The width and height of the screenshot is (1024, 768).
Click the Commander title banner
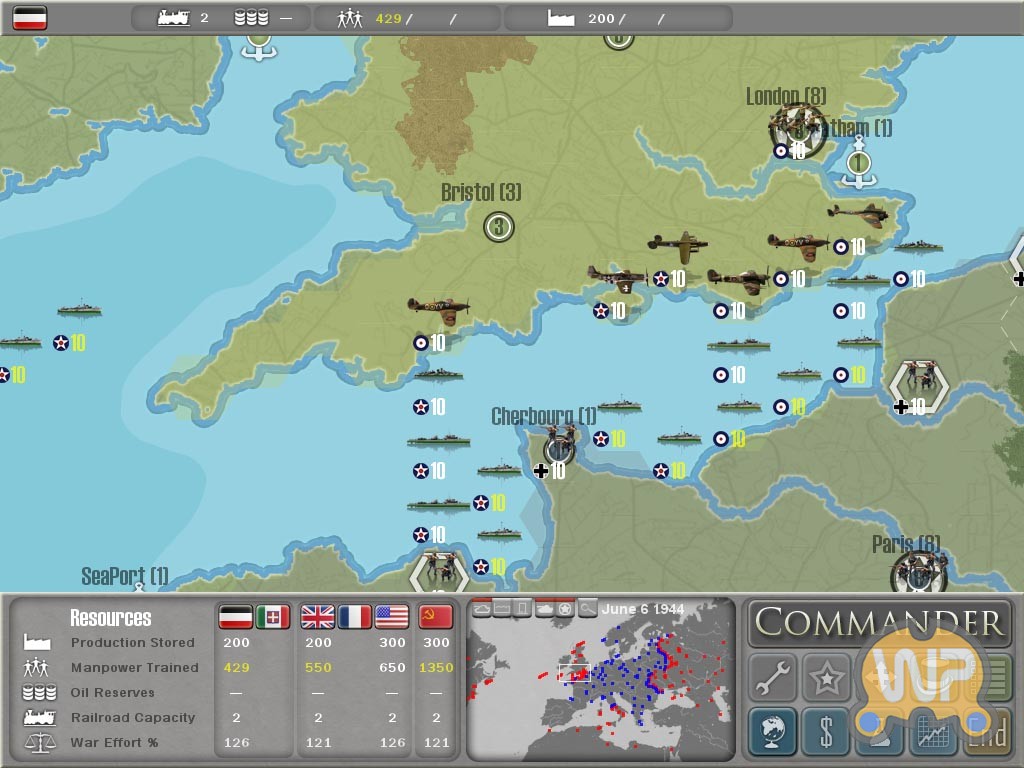879,623
